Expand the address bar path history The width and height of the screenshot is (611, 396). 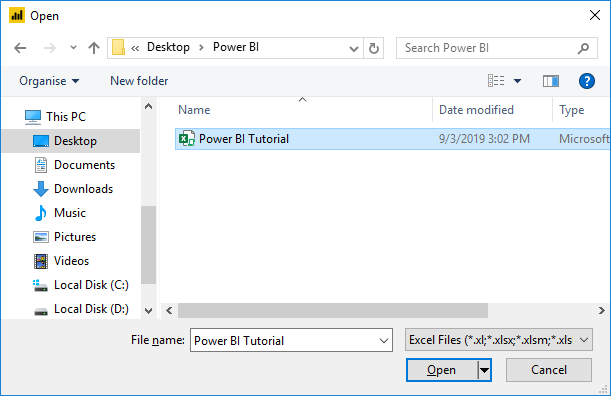(x=353, y=49)
